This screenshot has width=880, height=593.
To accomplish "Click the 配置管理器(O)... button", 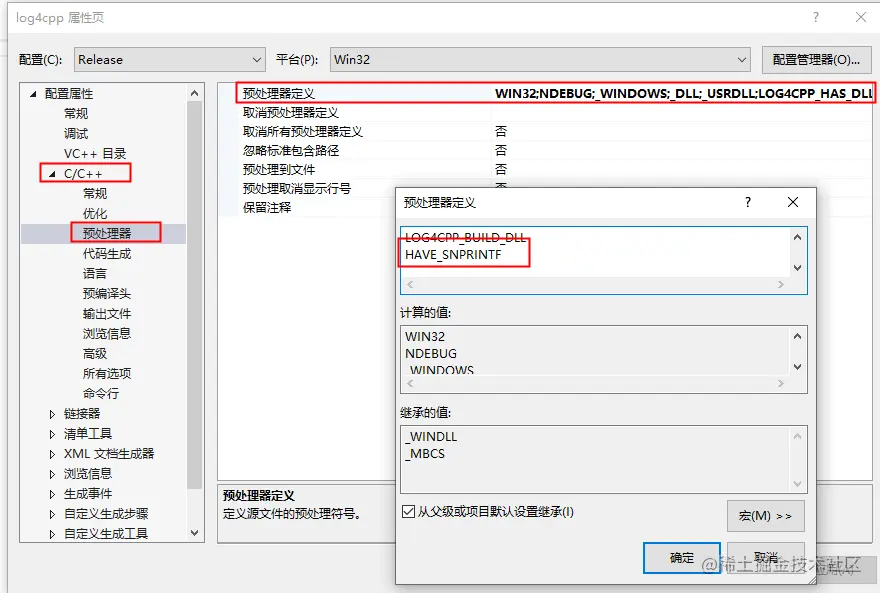I will coord(816,59).
